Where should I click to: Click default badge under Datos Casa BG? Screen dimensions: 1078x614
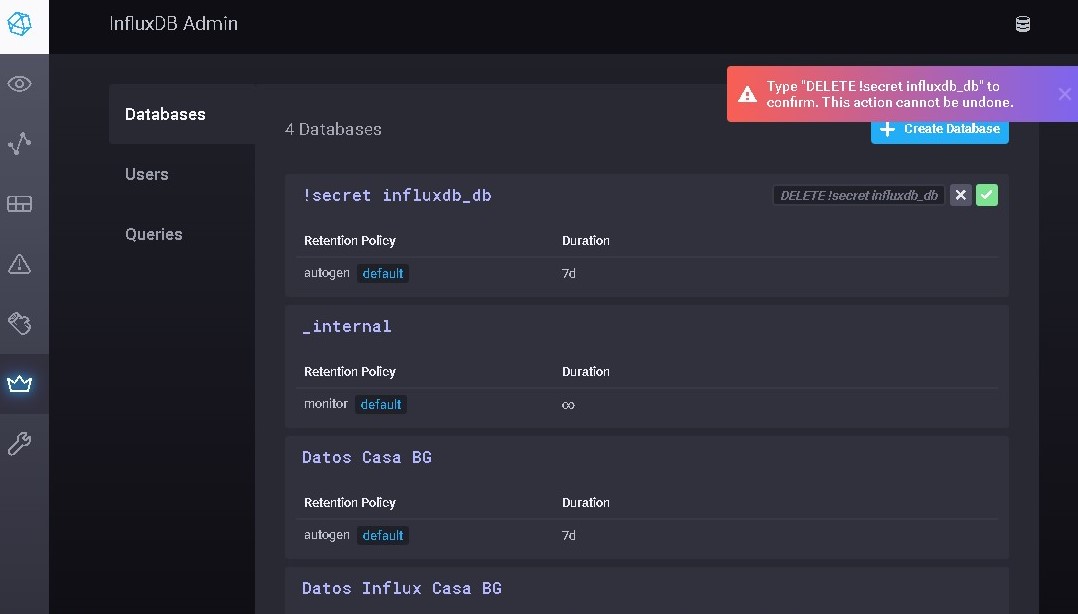pyautogui.click(x=383, y=536)
